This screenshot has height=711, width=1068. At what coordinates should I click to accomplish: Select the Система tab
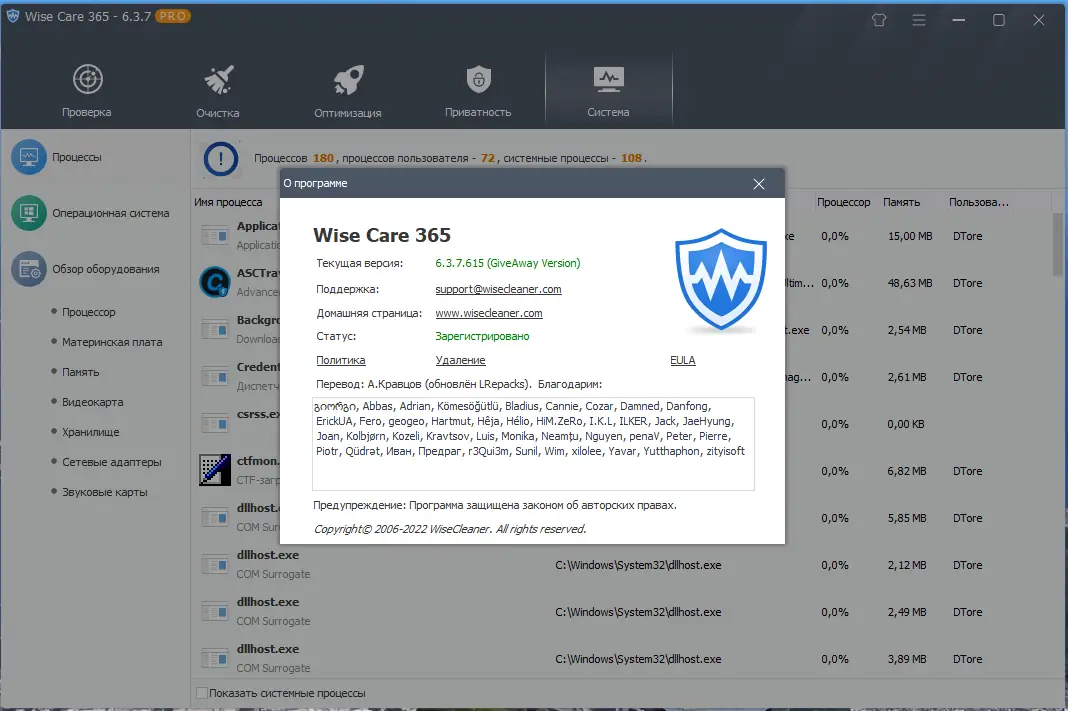coord(608,91)
